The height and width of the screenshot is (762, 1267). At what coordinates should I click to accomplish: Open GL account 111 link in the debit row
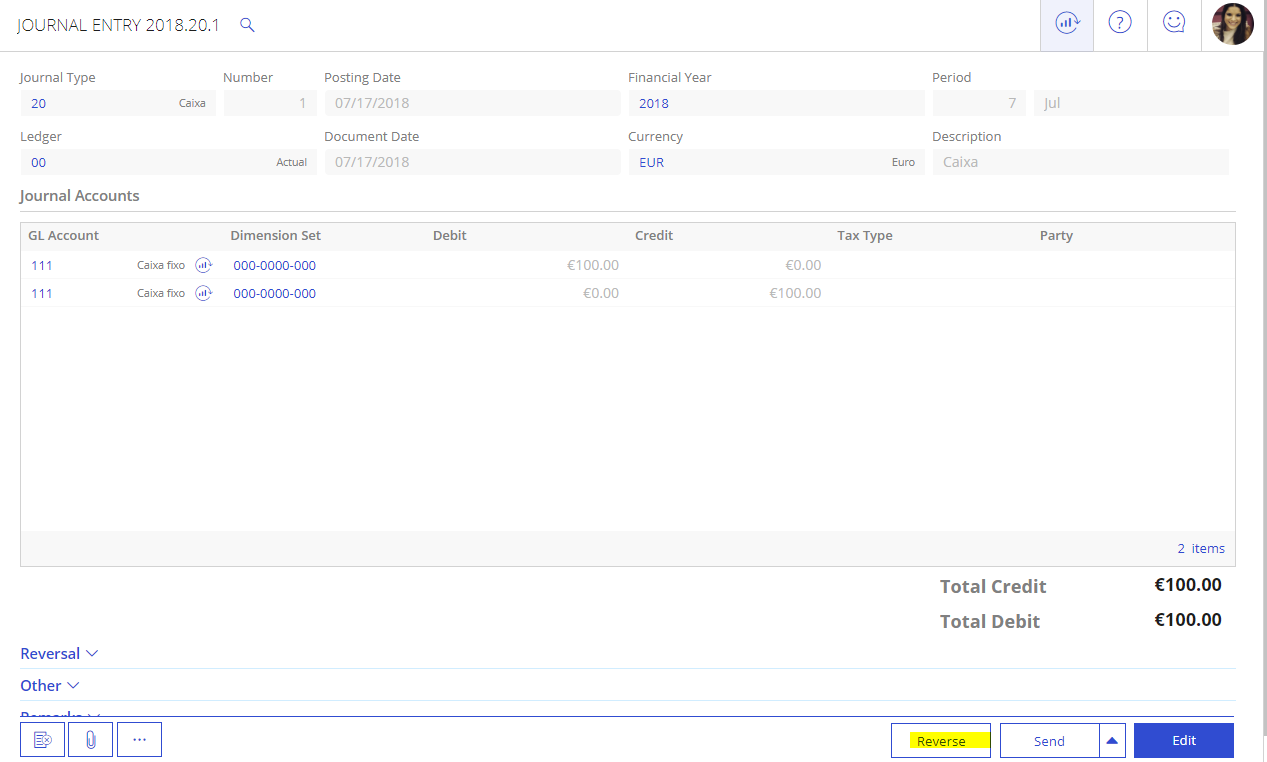pos(42,265)
